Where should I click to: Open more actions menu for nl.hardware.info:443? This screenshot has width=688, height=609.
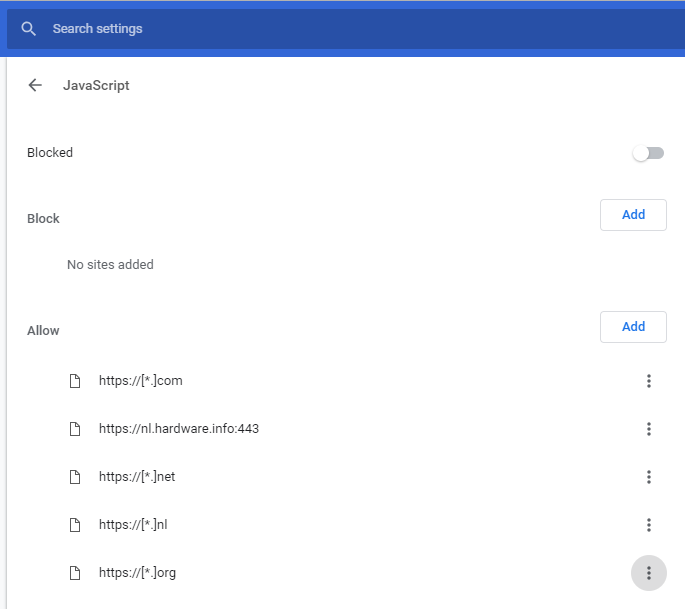coord(649,429)
